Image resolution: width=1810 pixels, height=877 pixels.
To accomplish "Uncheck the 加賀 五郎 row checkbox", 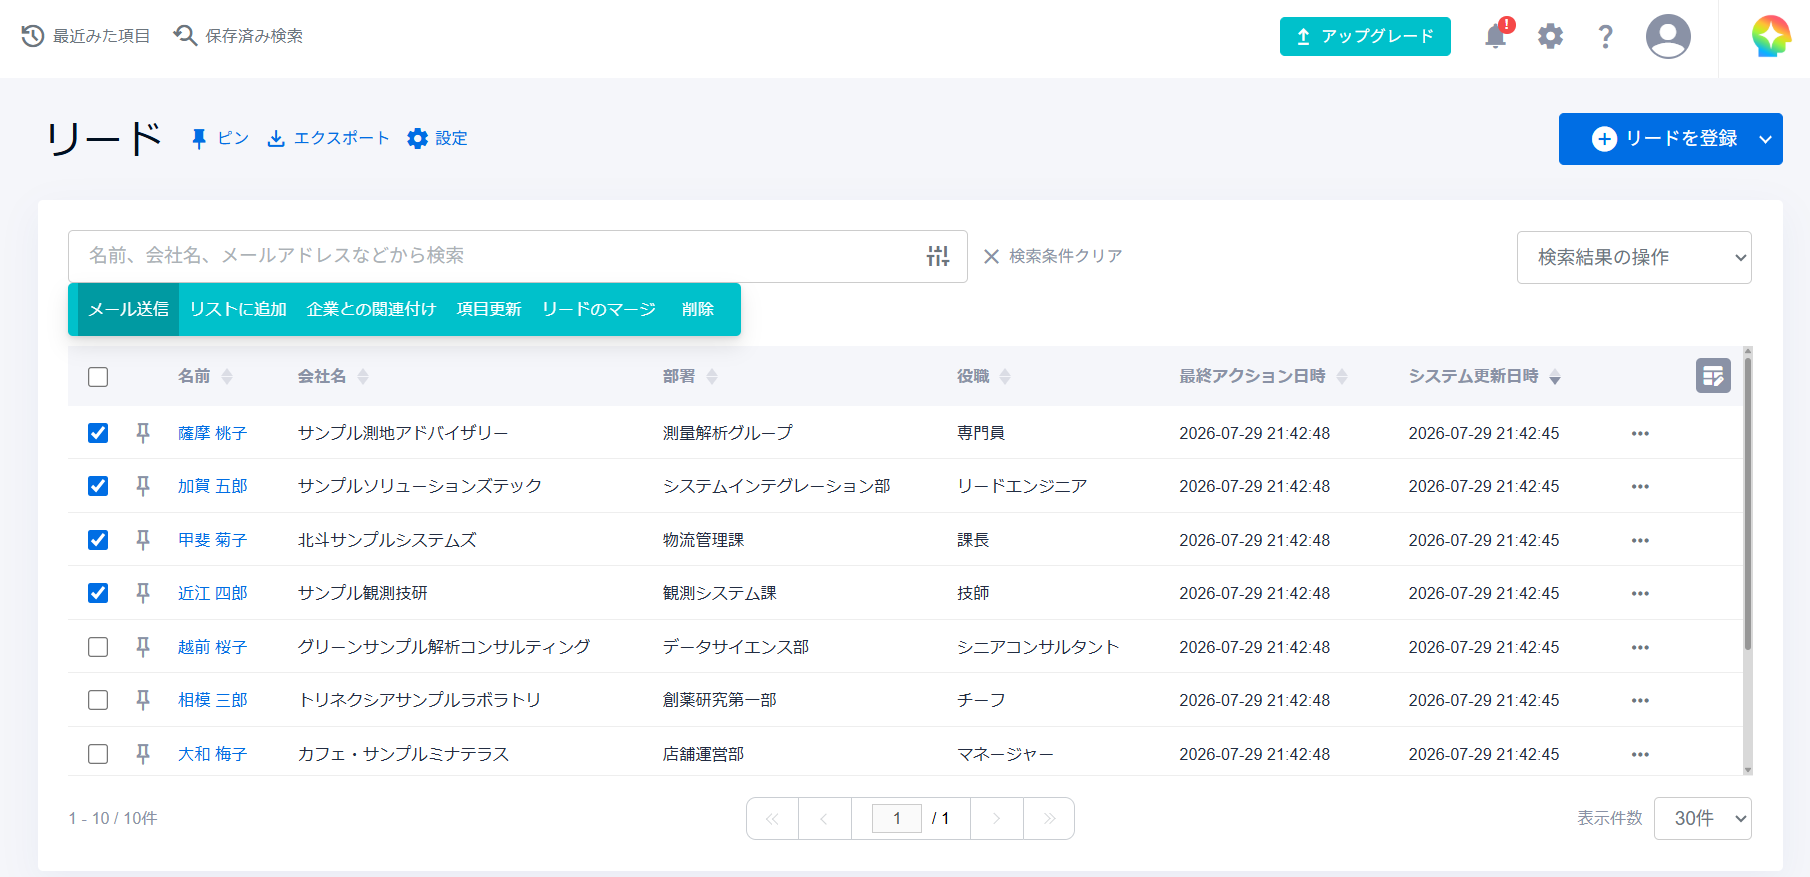I will coord(98,486).
